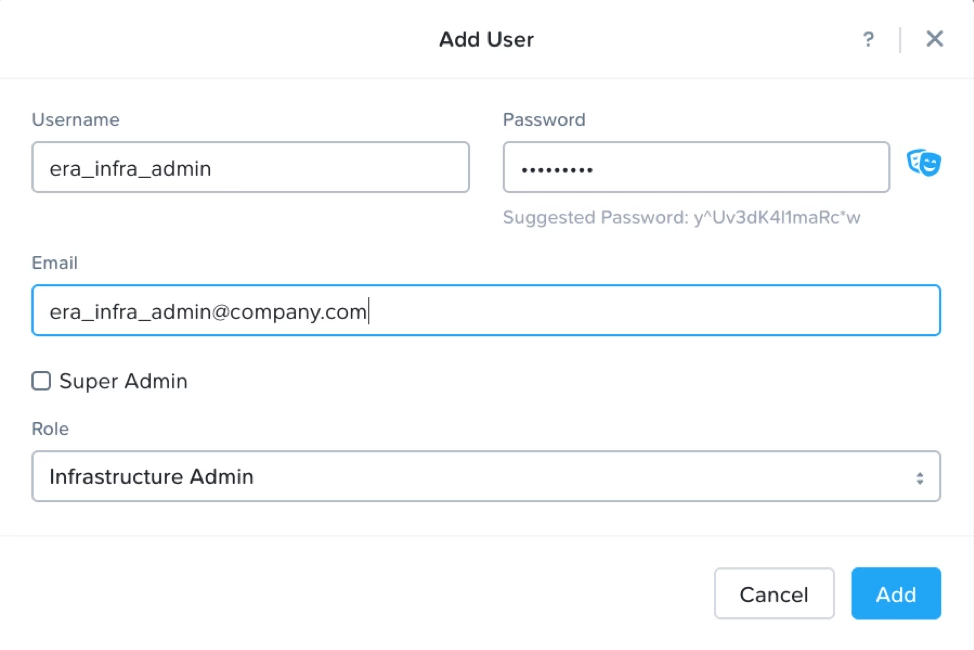Focus the era_infra_admin@company.com email field

[x=486, y=311]
